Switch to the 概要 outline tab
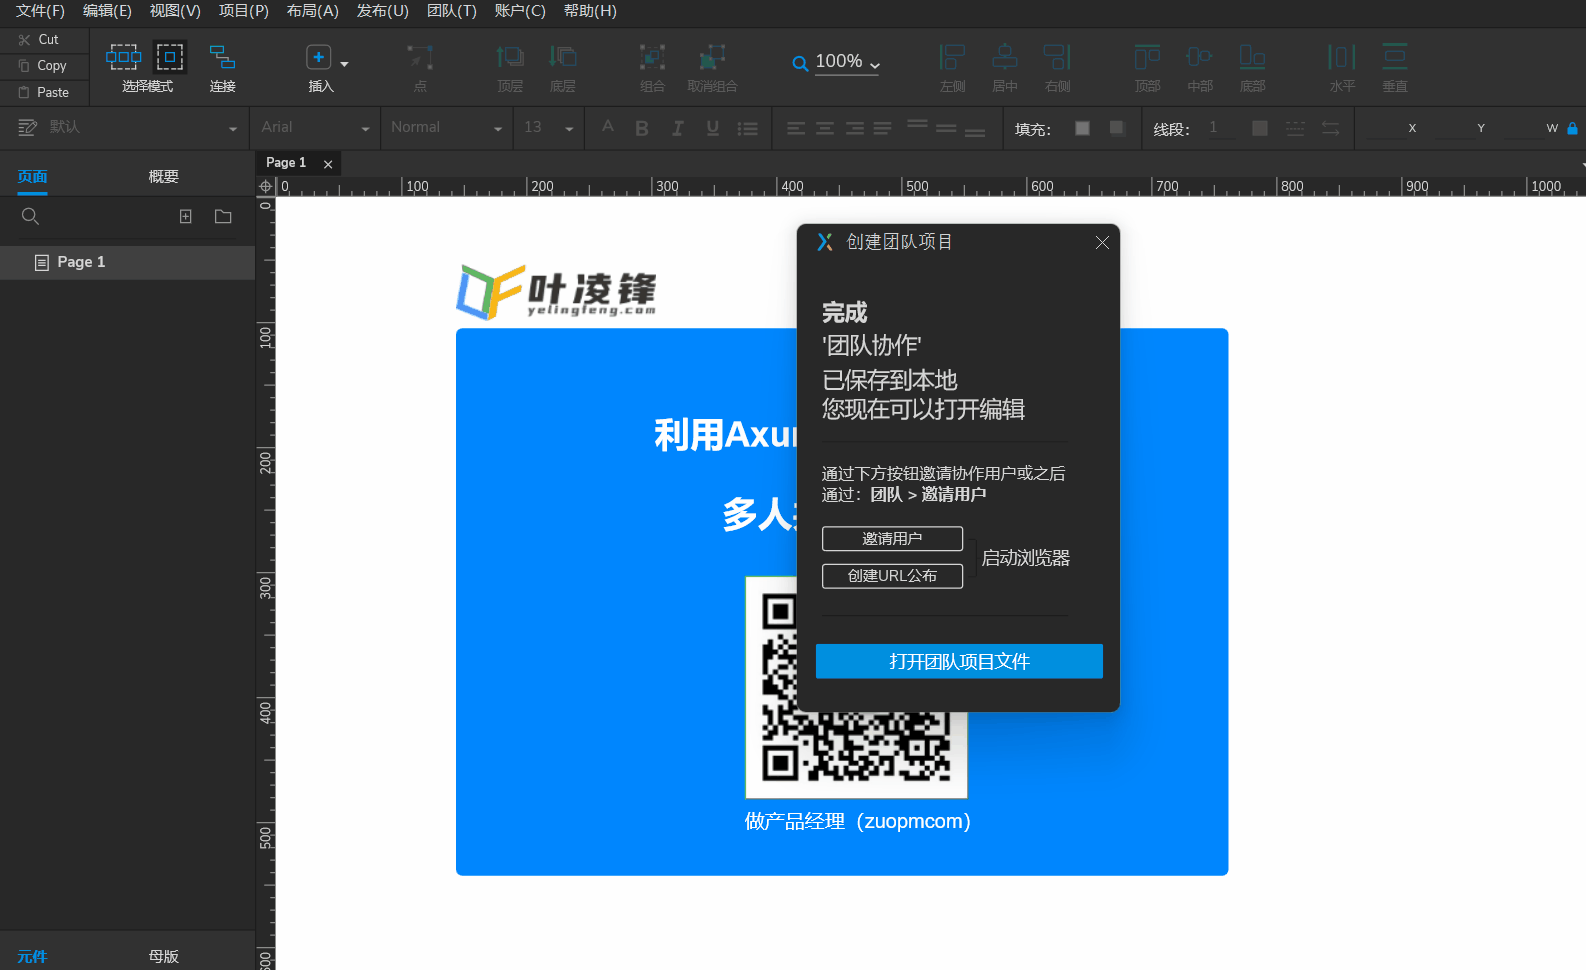Image resolution: width=1586 pixels, height=970 pixels. [x=163, y=177]
